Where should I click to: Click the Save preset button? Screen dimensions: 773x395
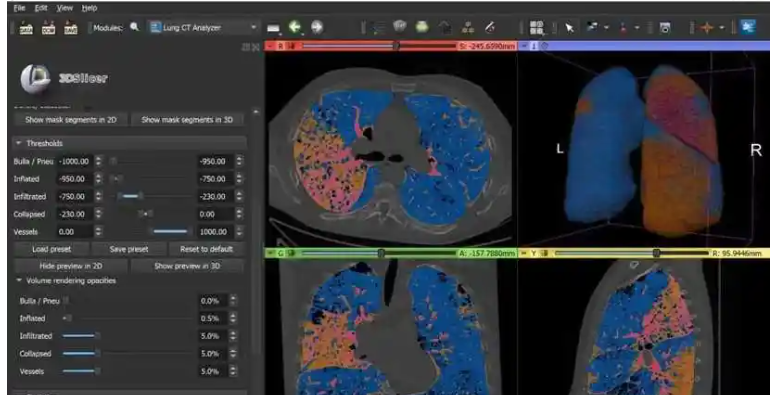[129, 249]
